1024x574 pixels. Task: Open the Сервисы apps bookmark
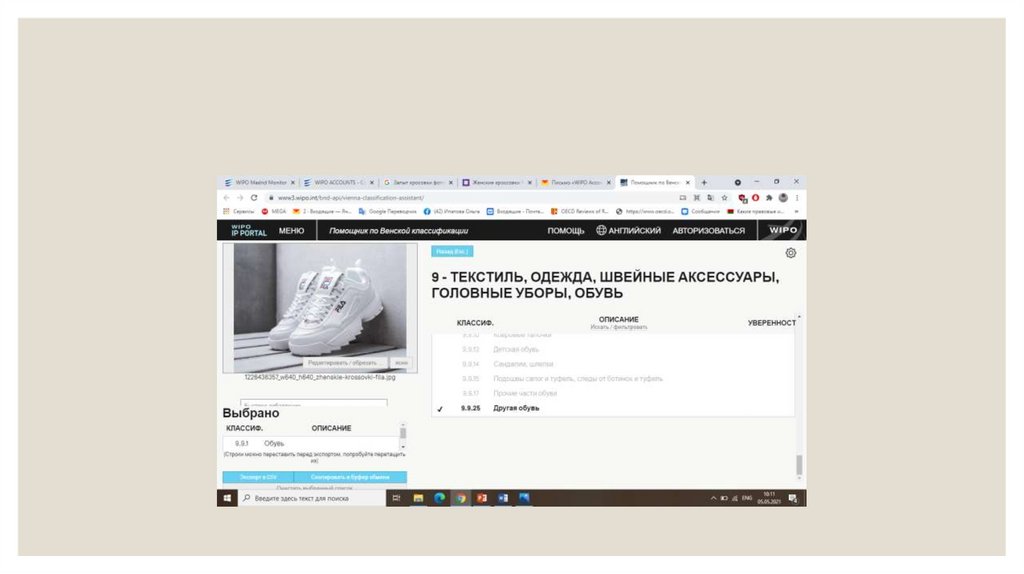click(x=239, y=212)
